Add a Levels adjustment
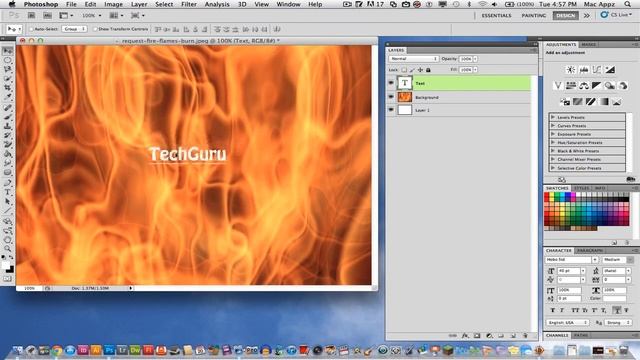Image resolution: width=640 pixels, height=360 pixels. point(584,70)
